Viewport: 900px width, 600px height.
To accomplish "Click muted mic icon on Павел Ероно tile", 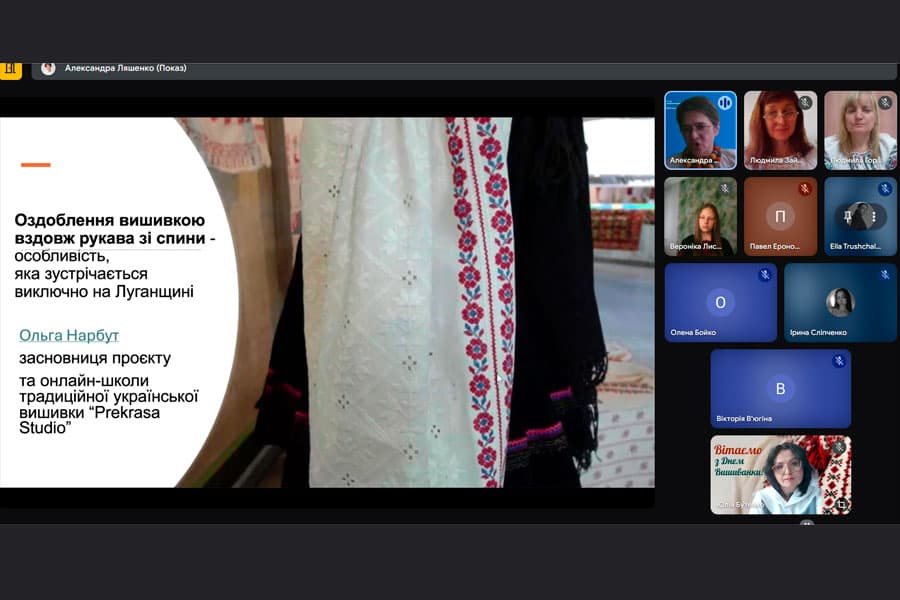I will click(805, 188).
